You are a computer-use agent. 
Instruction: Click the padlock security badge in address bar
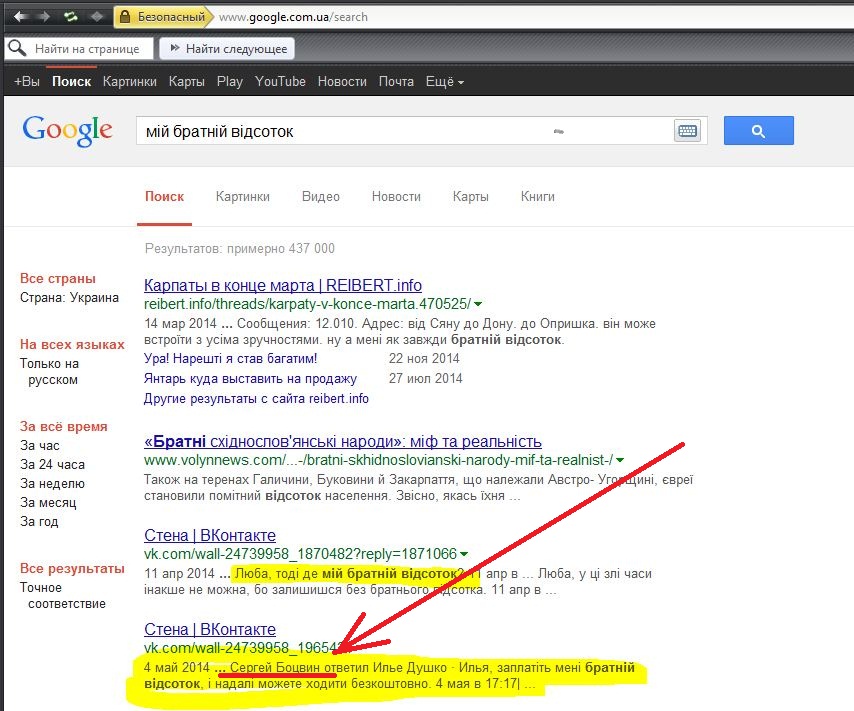[124, 17]
